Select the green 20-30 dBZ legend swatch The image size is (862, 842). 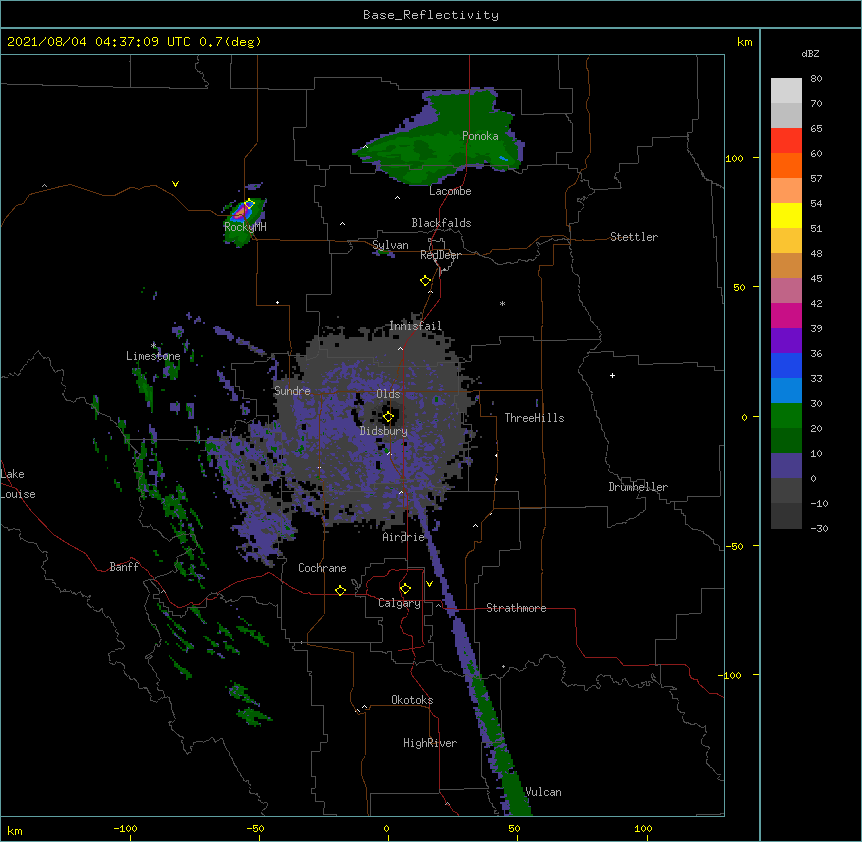pos(786,416)
